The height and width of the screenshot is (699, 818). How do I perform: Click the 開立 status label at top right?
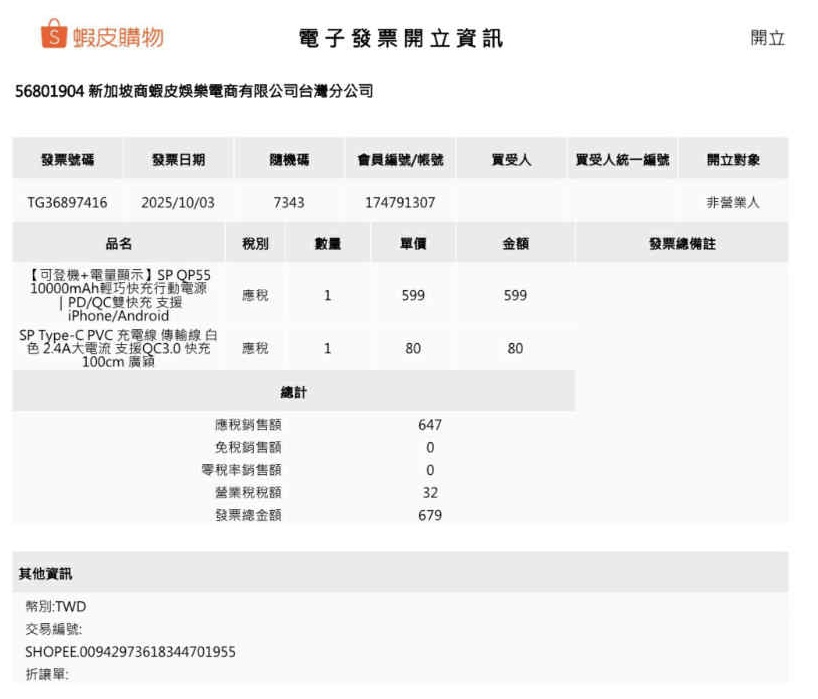[767, 38]
